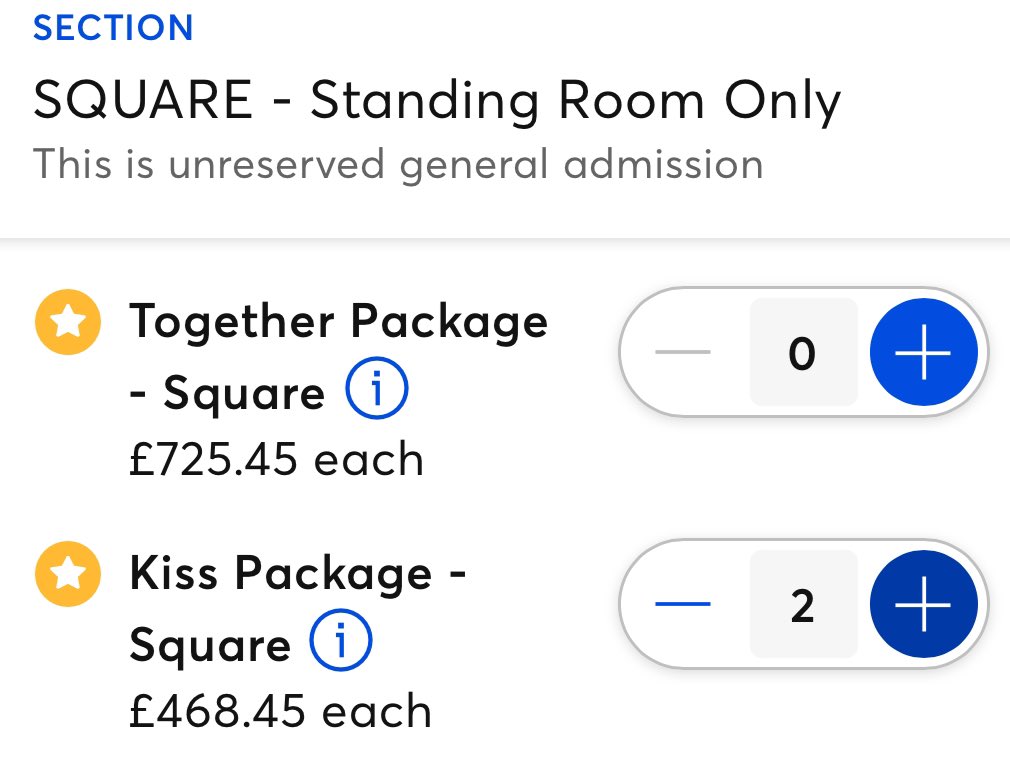Viewport: 1010px width, 778px height.
Task: Tap the £468.45 each price text
Action: [280, 711]
